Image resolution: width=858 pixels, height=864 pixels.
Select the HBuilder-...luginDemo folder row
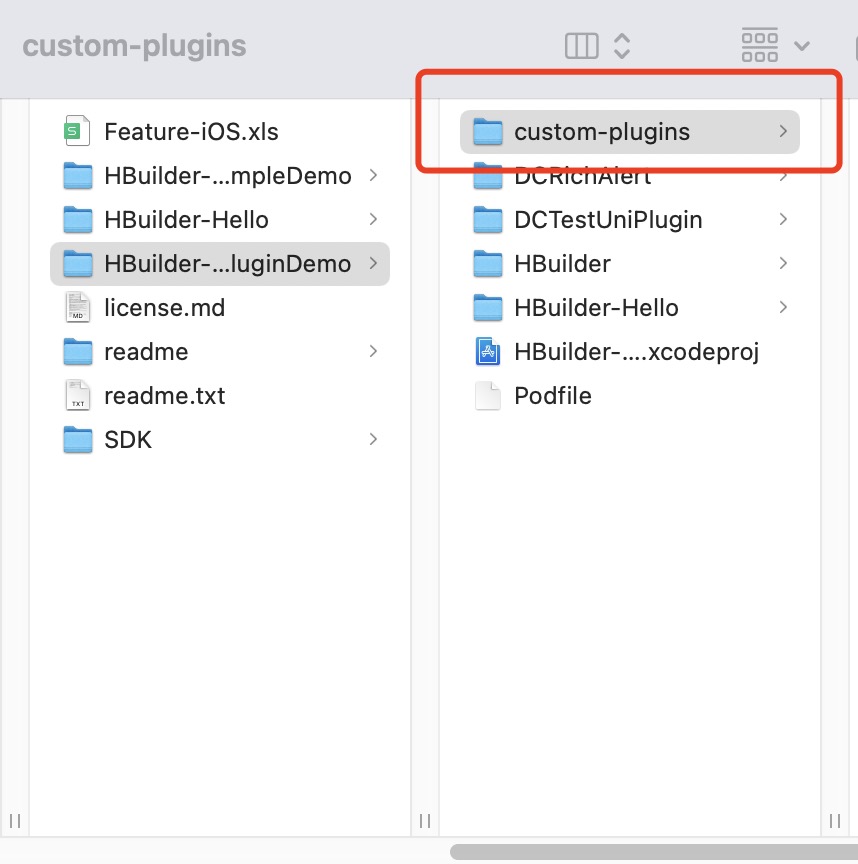(220, 263)
